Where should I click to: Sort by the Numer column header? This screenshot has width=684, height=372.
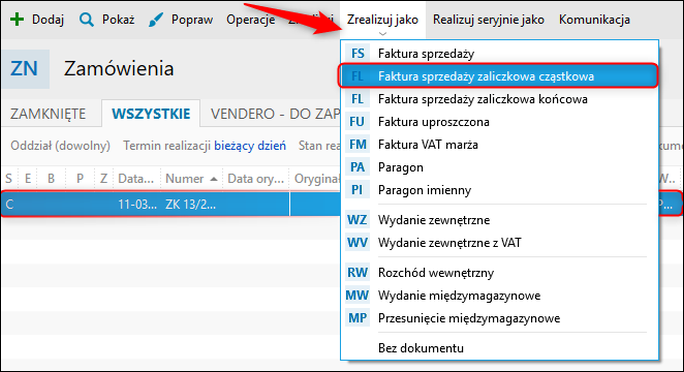192,179
